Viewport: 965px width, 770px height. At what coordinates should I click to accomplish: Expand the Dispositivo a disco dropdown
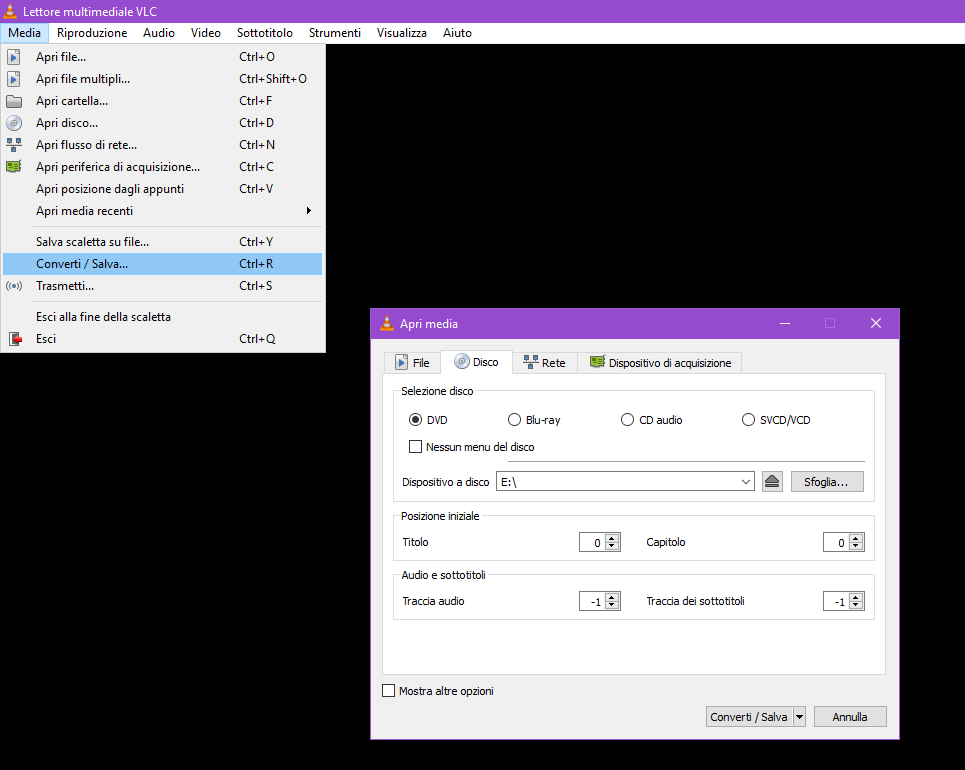746,482
